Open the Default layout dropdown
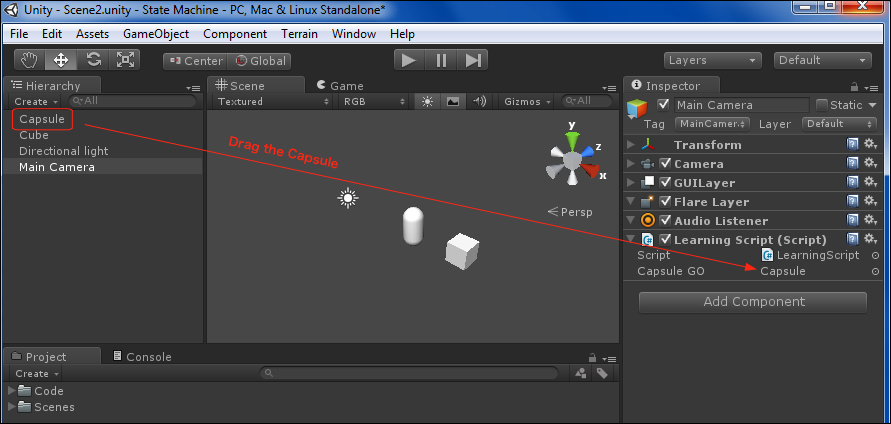Screen dimensions: 891x424 coord(822,60)
